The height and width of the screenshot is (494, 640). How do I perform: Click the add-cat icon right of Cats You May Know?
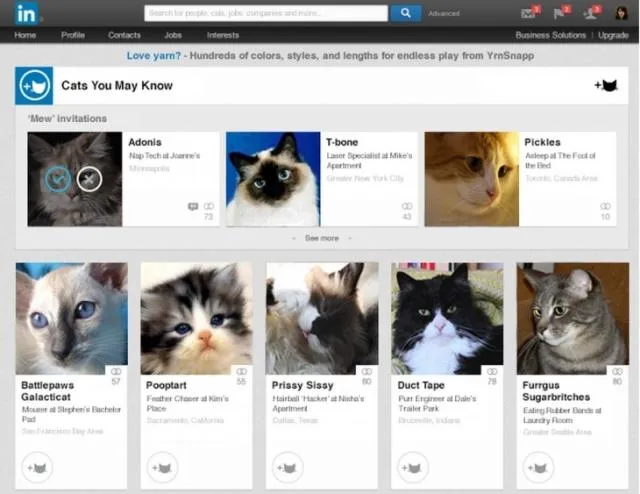[606, 86]
